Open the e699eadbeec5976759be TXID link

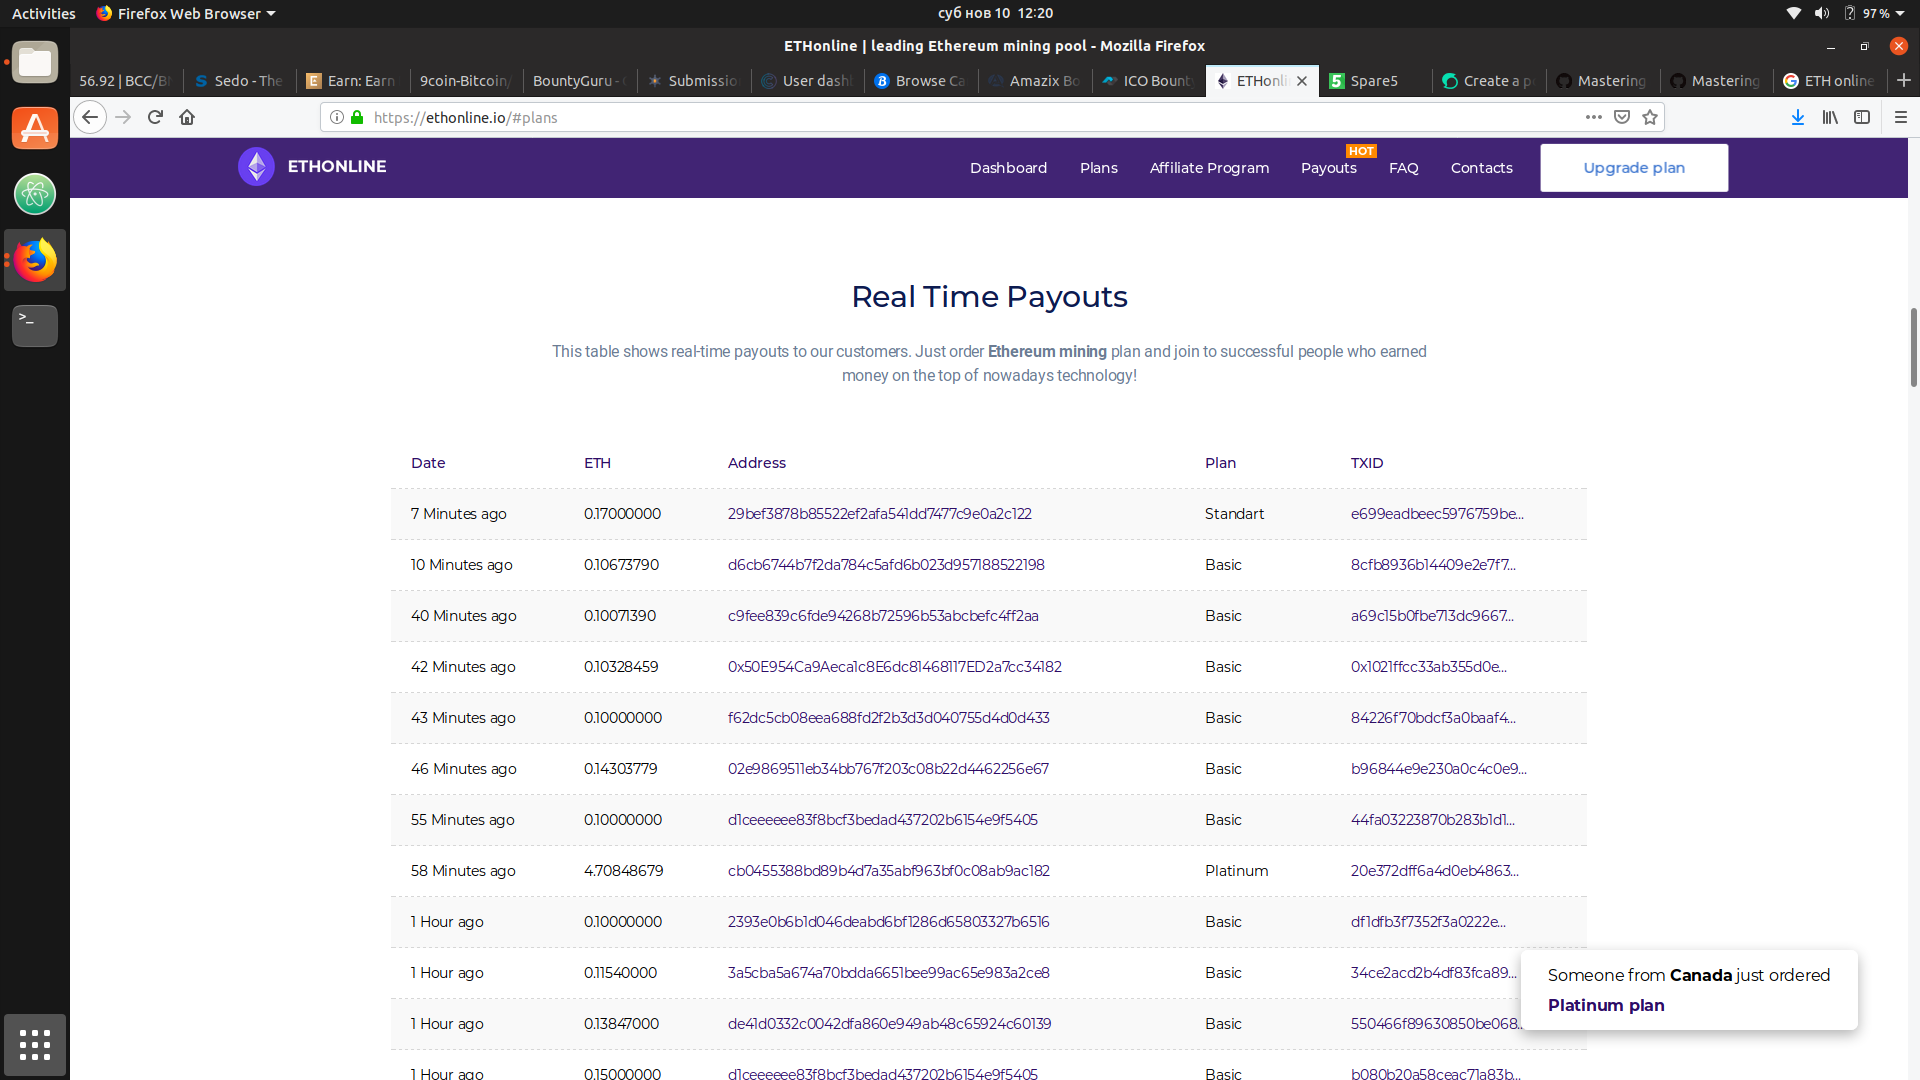[x=1436, y=514]
